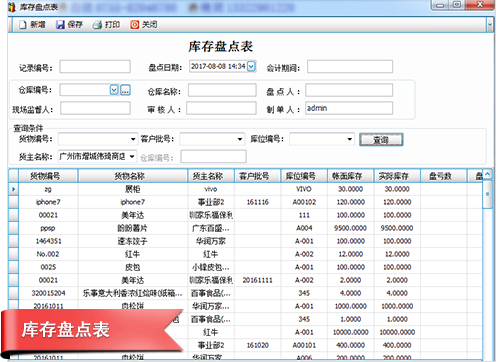The image size is (498, 362).
Task: Click the app icon in title bar
Action: coord(12,7)
